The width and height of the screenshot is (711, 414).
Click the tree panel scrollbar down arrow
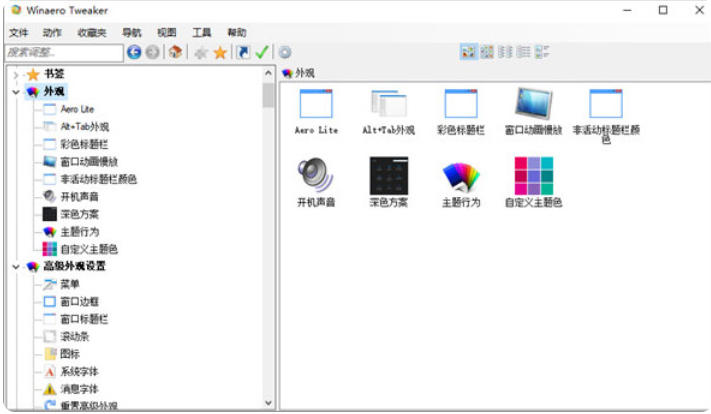tap(268, 402)
